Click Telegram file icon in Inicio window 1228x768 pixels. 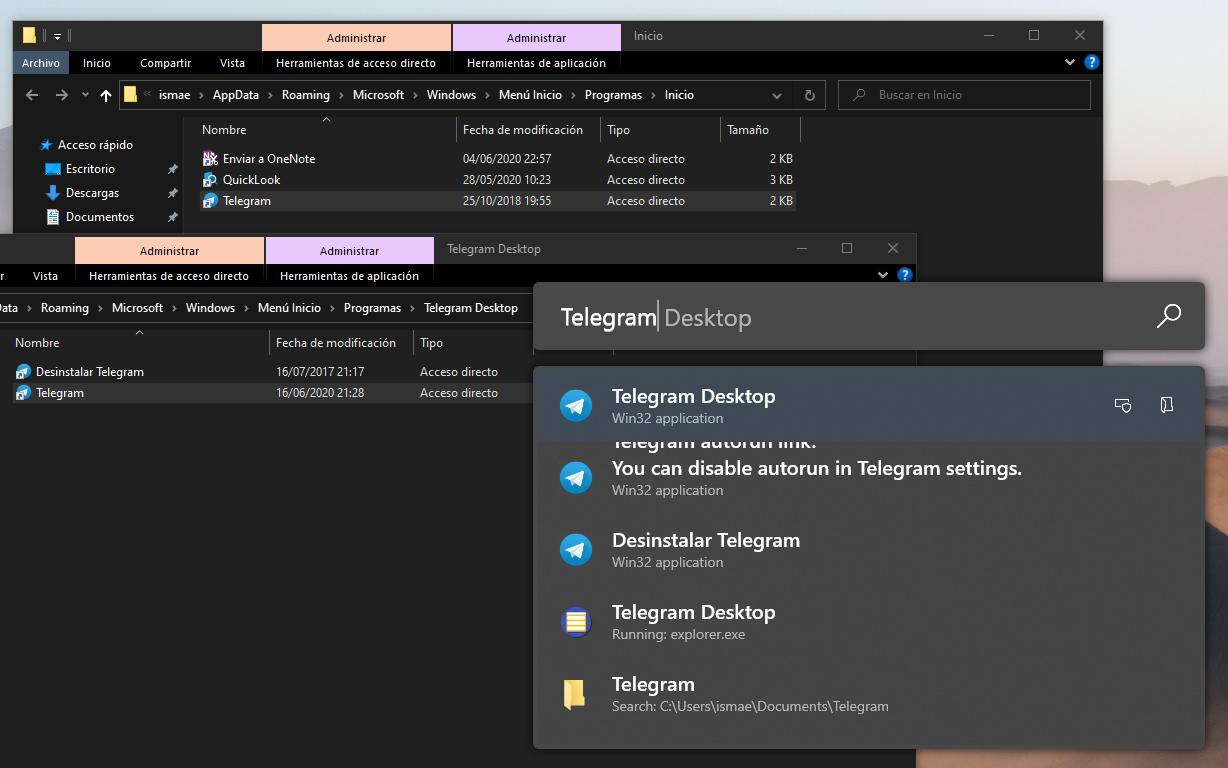pos(210,201)
